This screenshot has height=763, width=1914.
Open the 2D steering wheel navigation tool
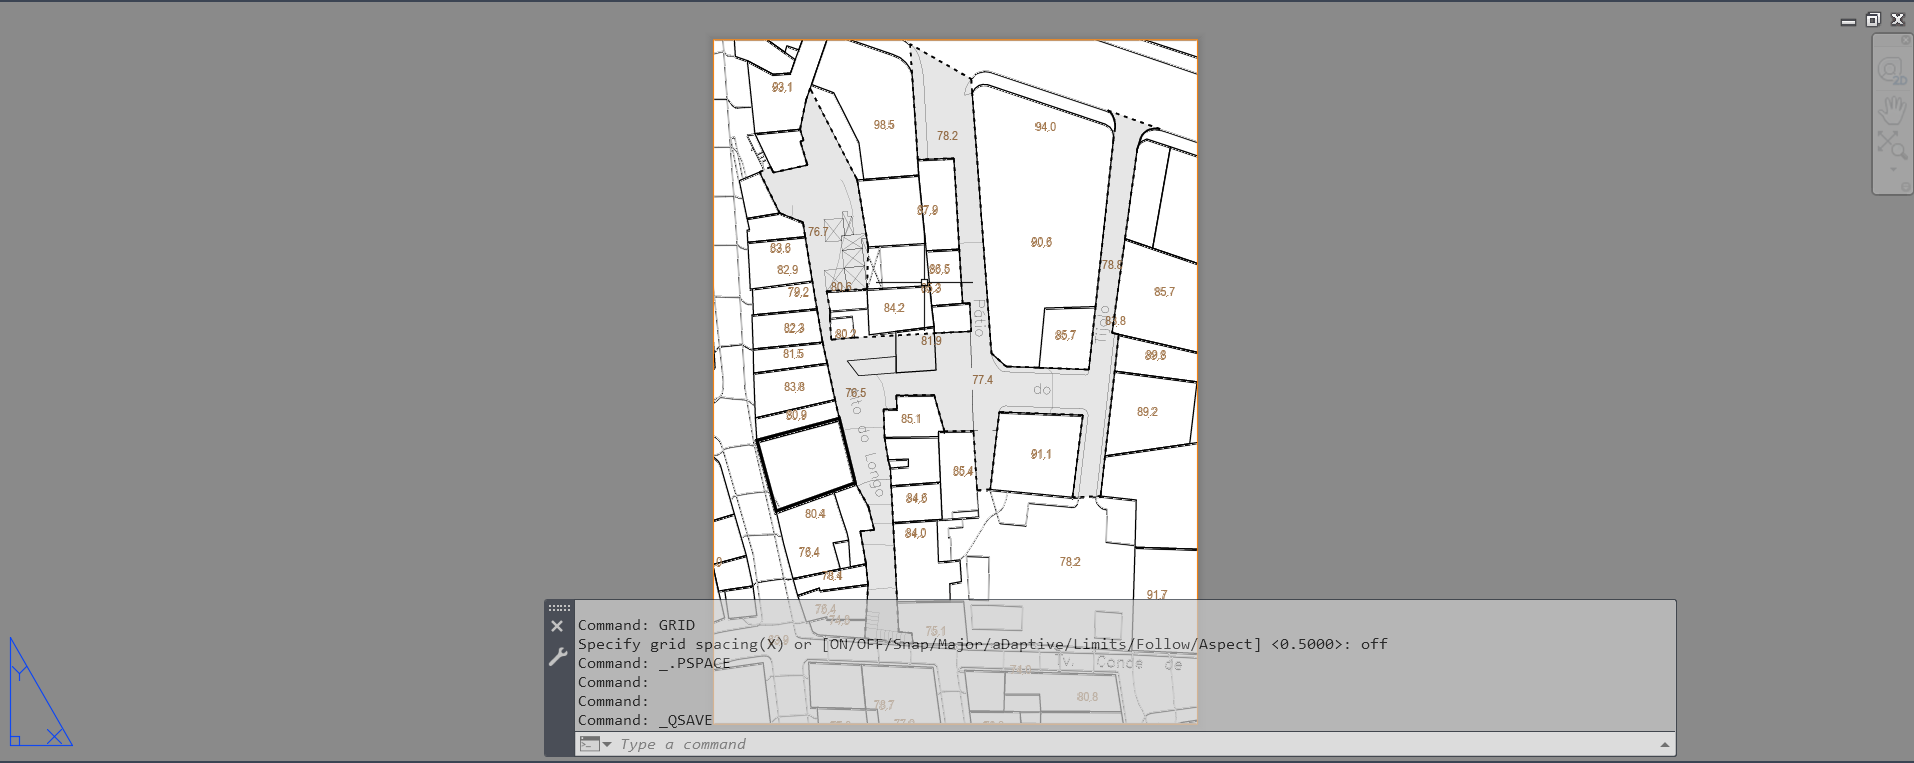pyautogui.click(x=1891, y=71)
